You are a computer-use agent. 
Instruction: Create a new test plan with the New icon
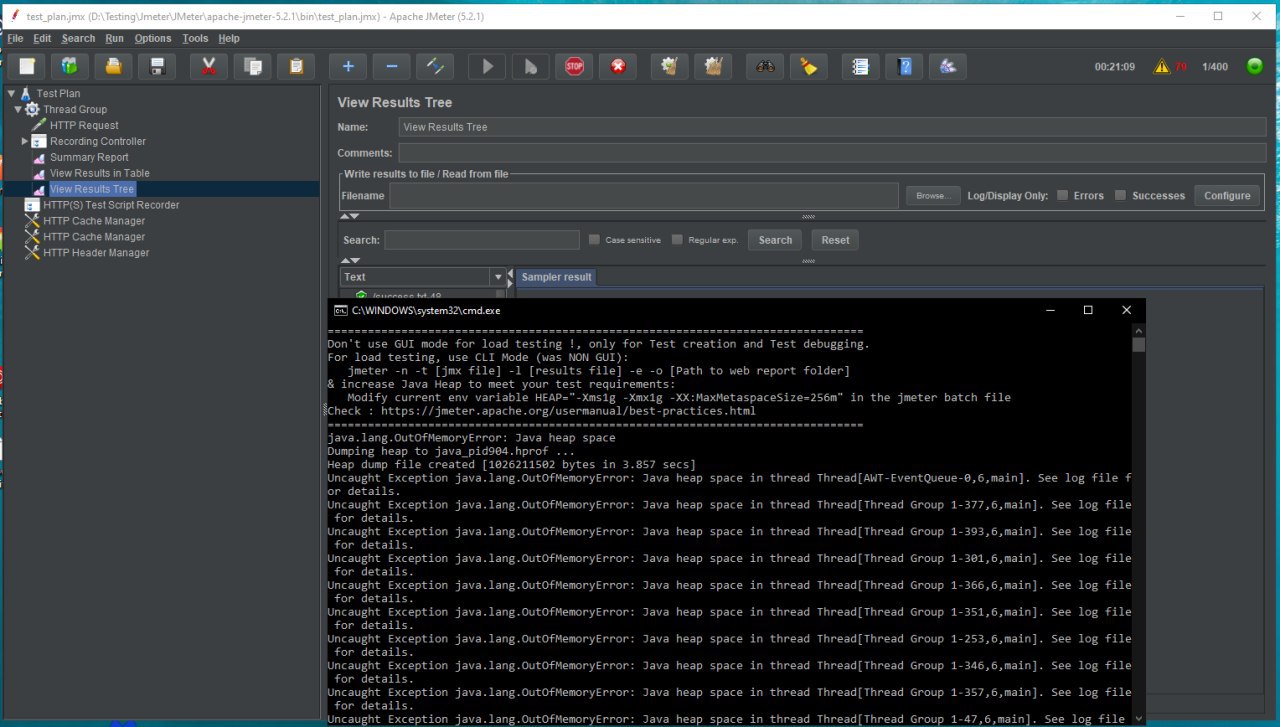pos(27,67)
